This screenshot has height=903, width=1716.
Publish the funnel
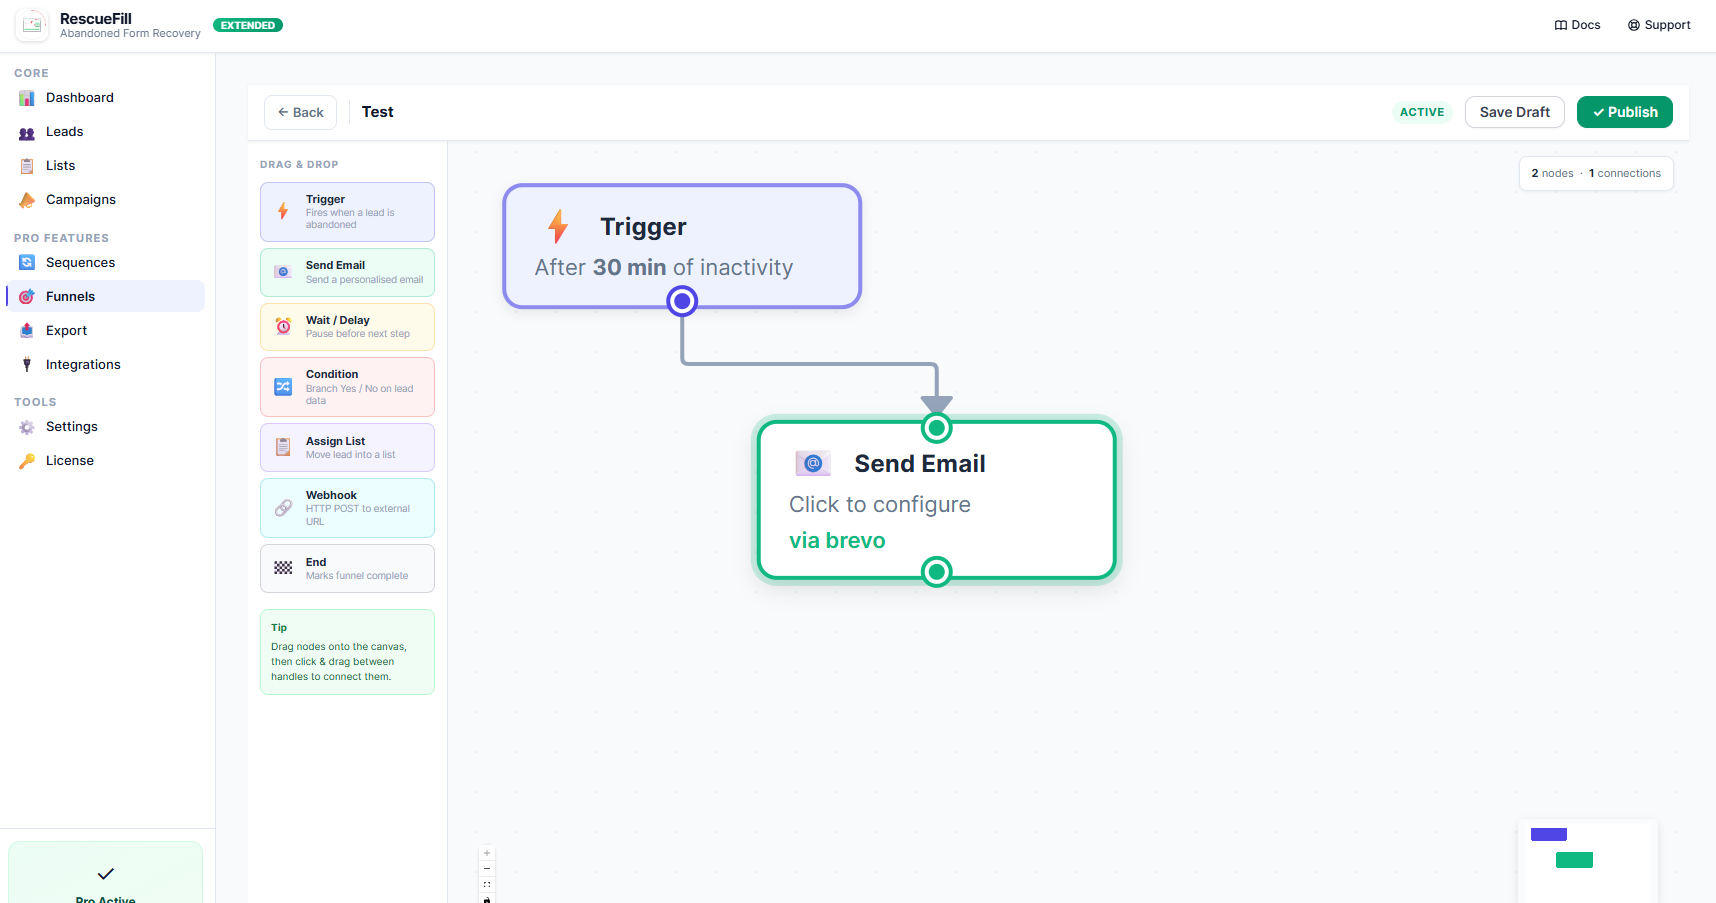pos(1624,112)
